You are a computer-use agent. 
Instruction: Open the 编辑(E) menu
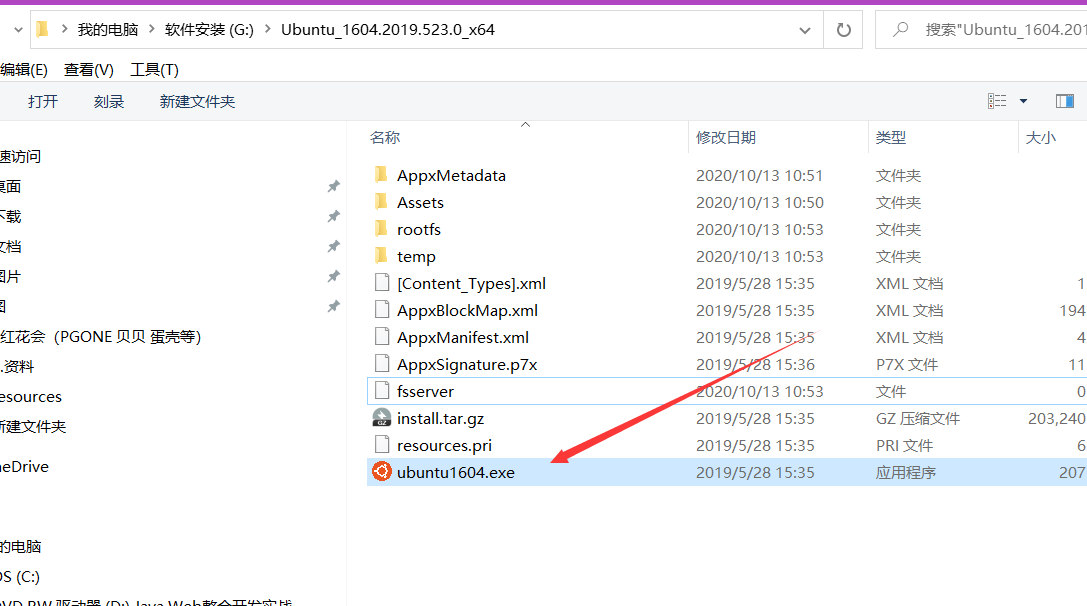click(x=24, y=70)
